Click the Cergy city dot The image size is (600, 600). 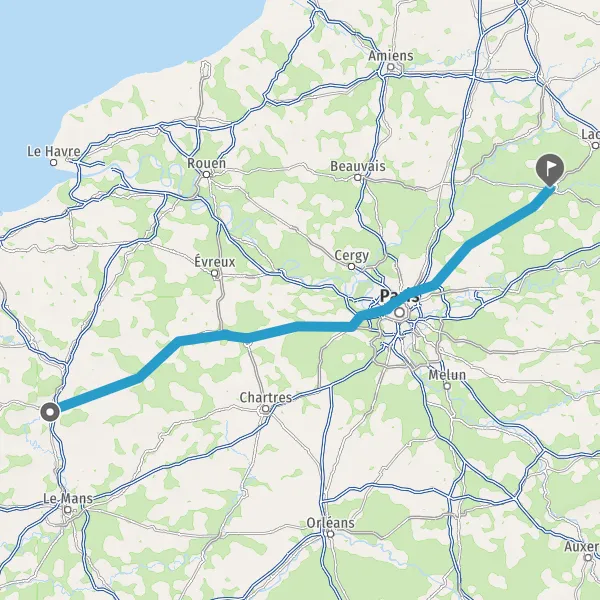[352, 267]
